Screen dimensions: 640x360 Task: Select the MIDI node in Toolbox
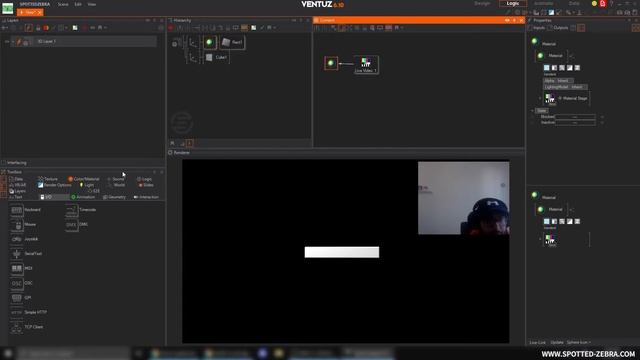tap(22, 268)
